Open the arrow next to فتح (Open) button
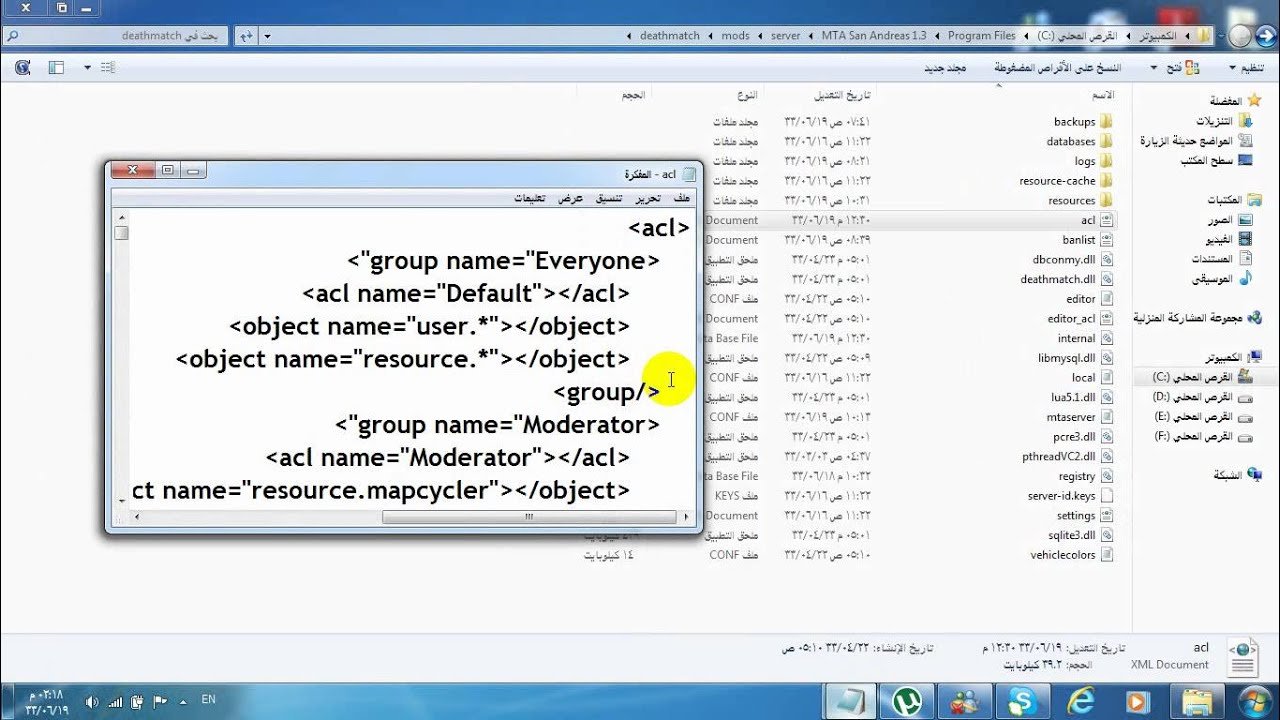 (1154, 68)
